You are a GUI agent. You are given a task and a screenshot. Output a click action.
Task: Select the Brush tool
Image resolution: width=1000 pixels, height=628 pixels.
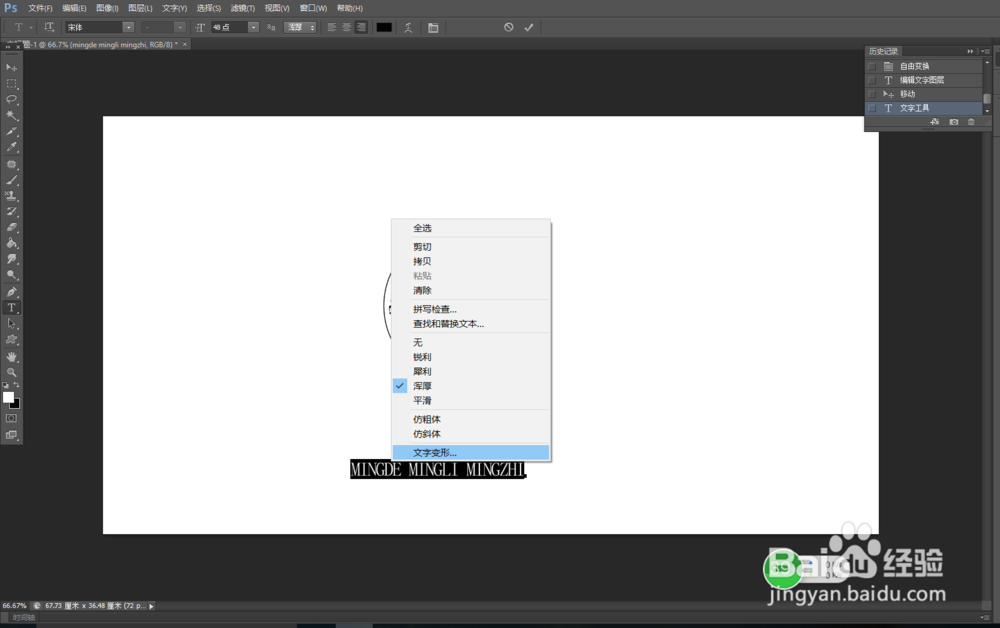(11, 180)
